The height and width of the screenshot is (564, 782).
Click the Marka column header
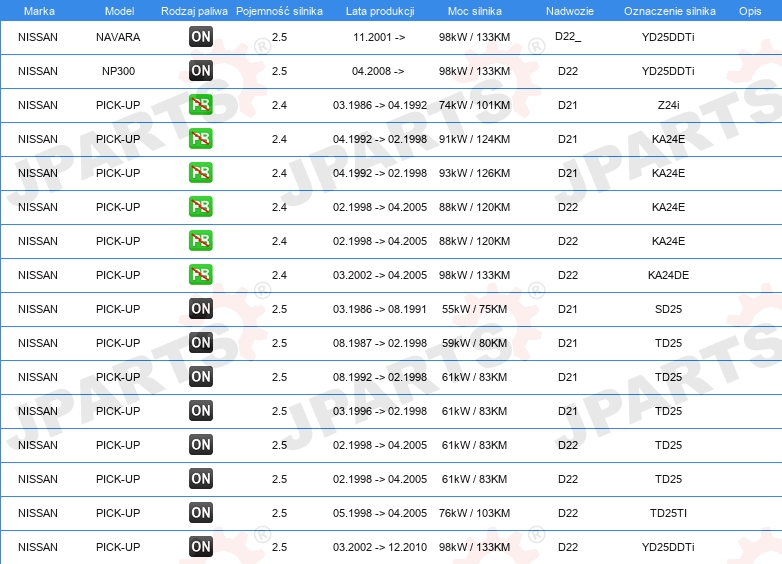pyautogui.click(x=39, y=11)
